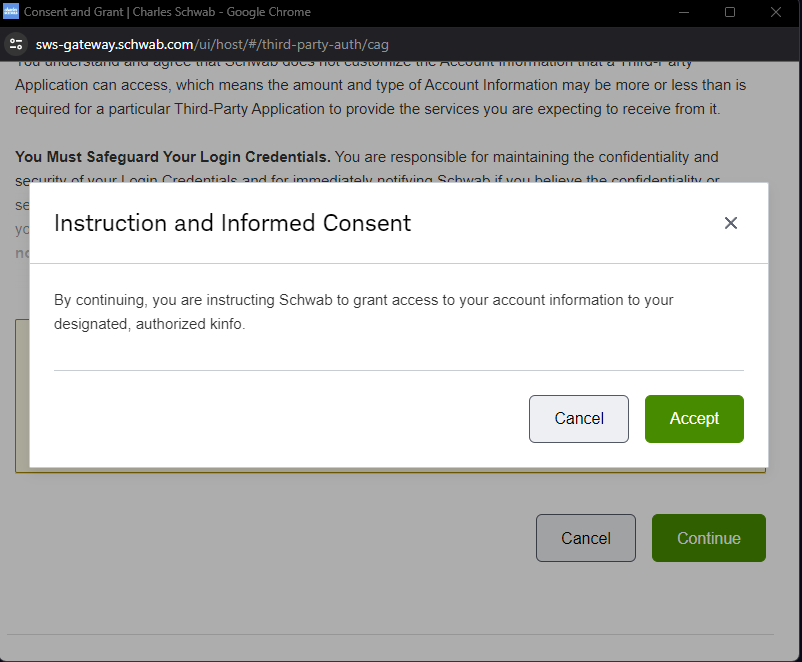Click the Continue button behind the dialog

click(708, 538)
